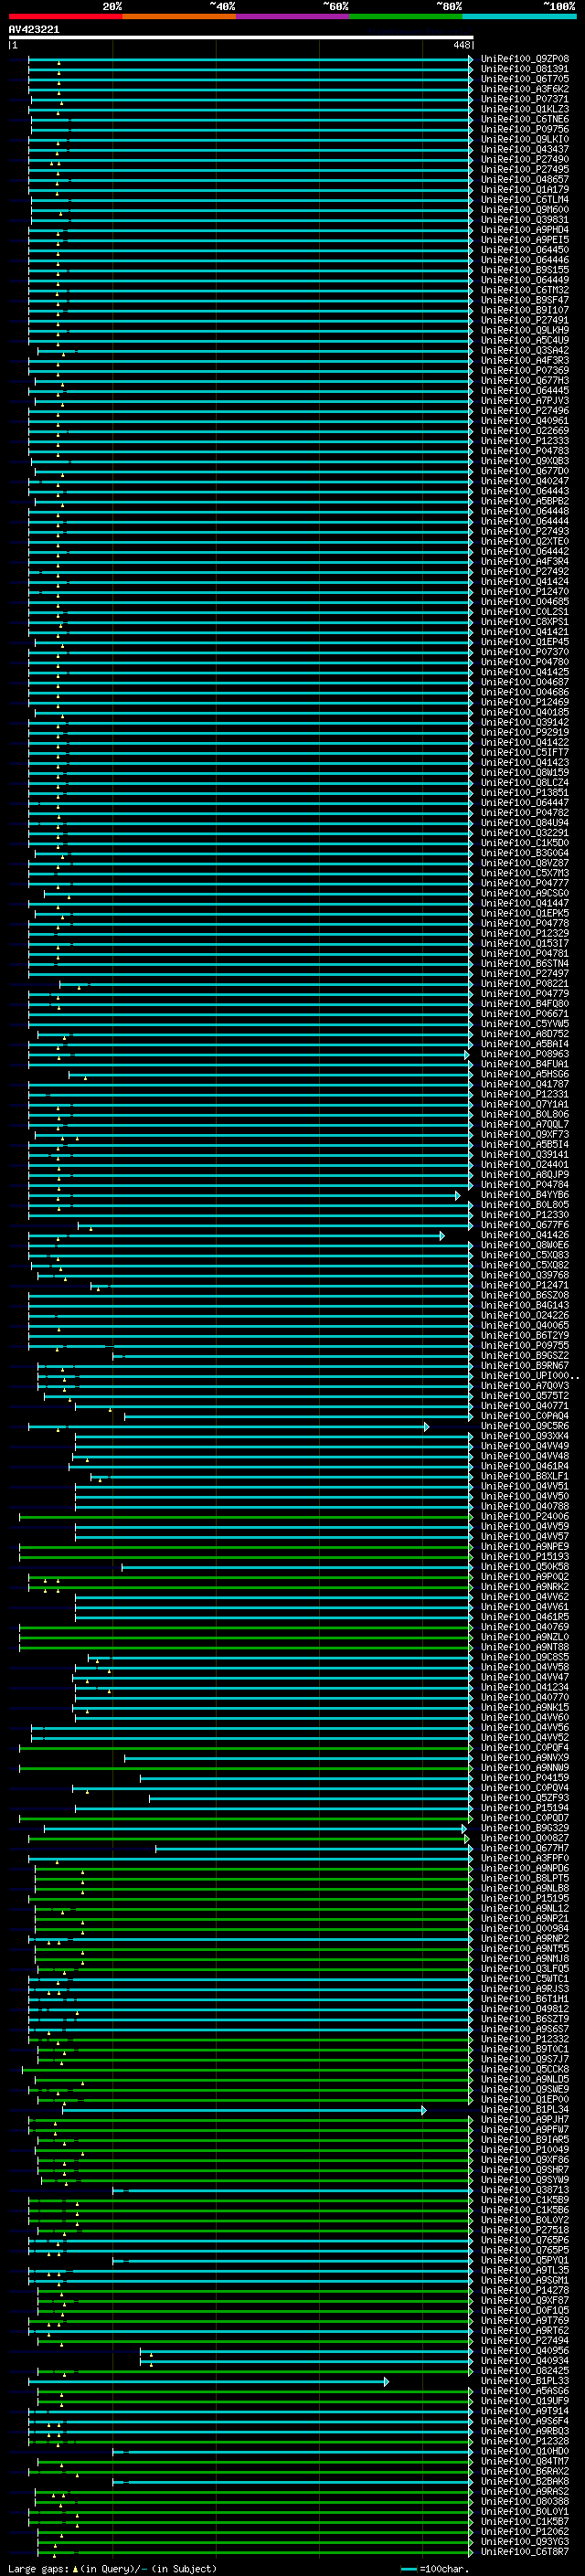This screenshot has height=2576, width=585.
Task: Select the UniRef100_B9RN67 label
Action: [x=524, y=1365]
